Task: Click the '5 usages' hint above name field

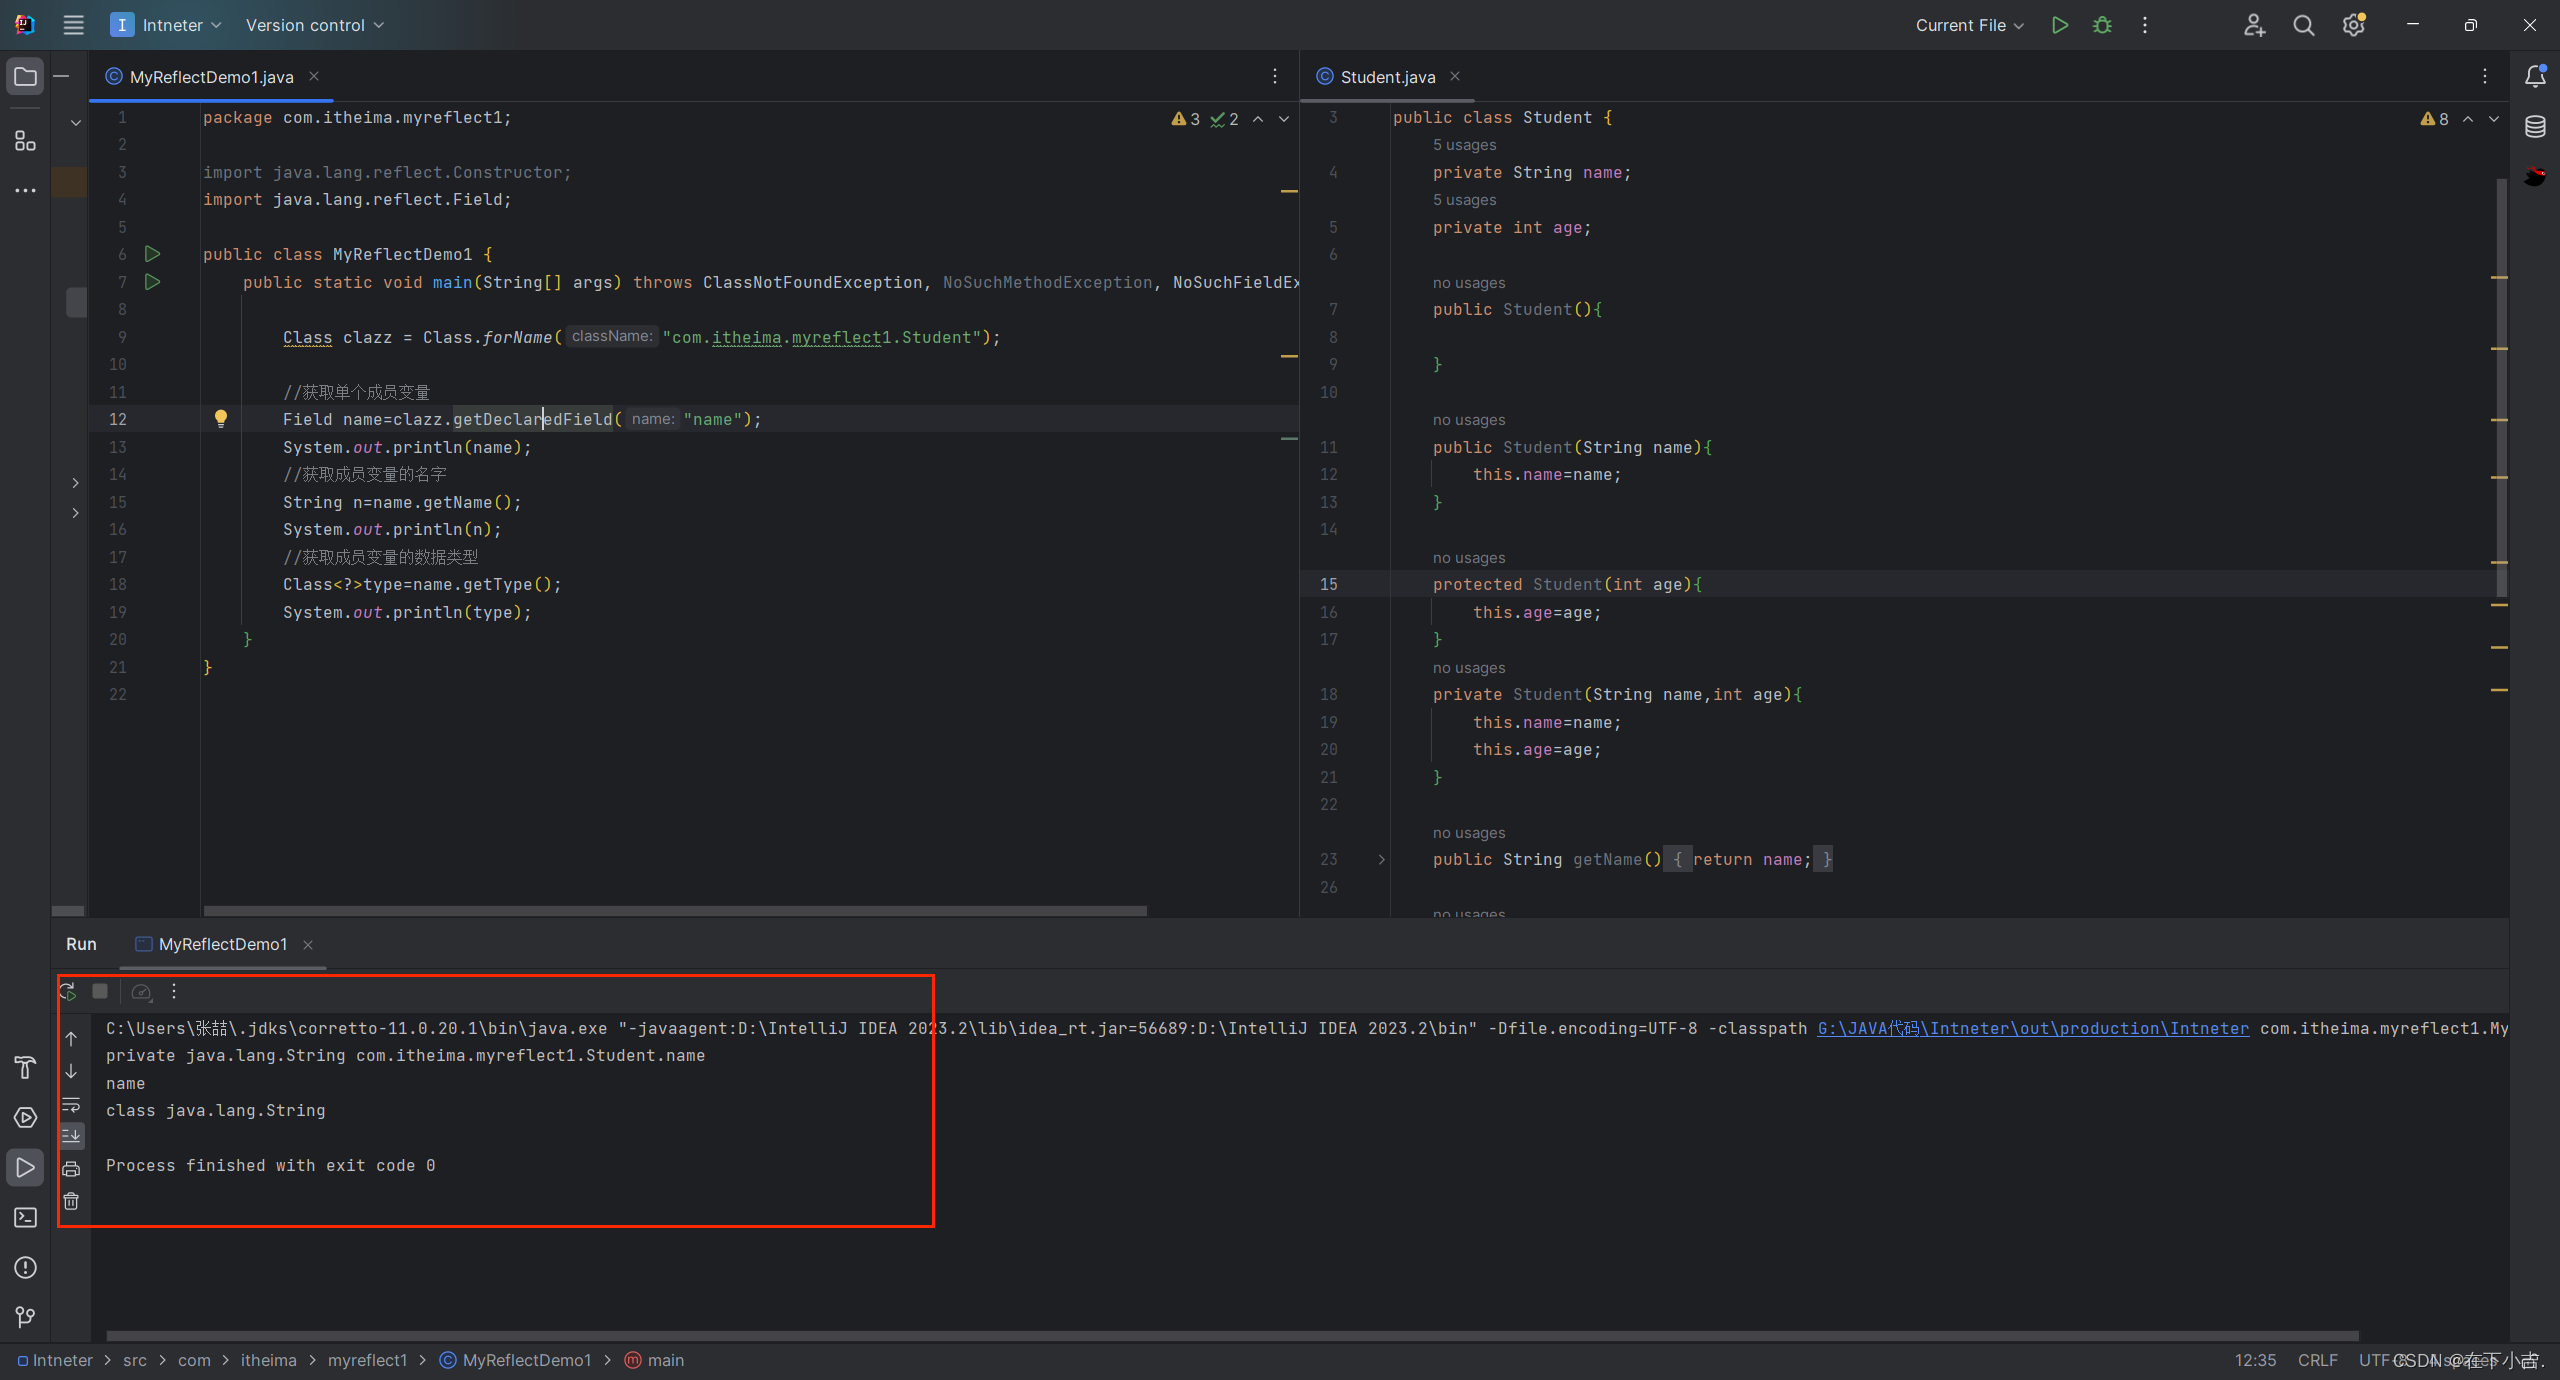Action: pos(1464,145)
